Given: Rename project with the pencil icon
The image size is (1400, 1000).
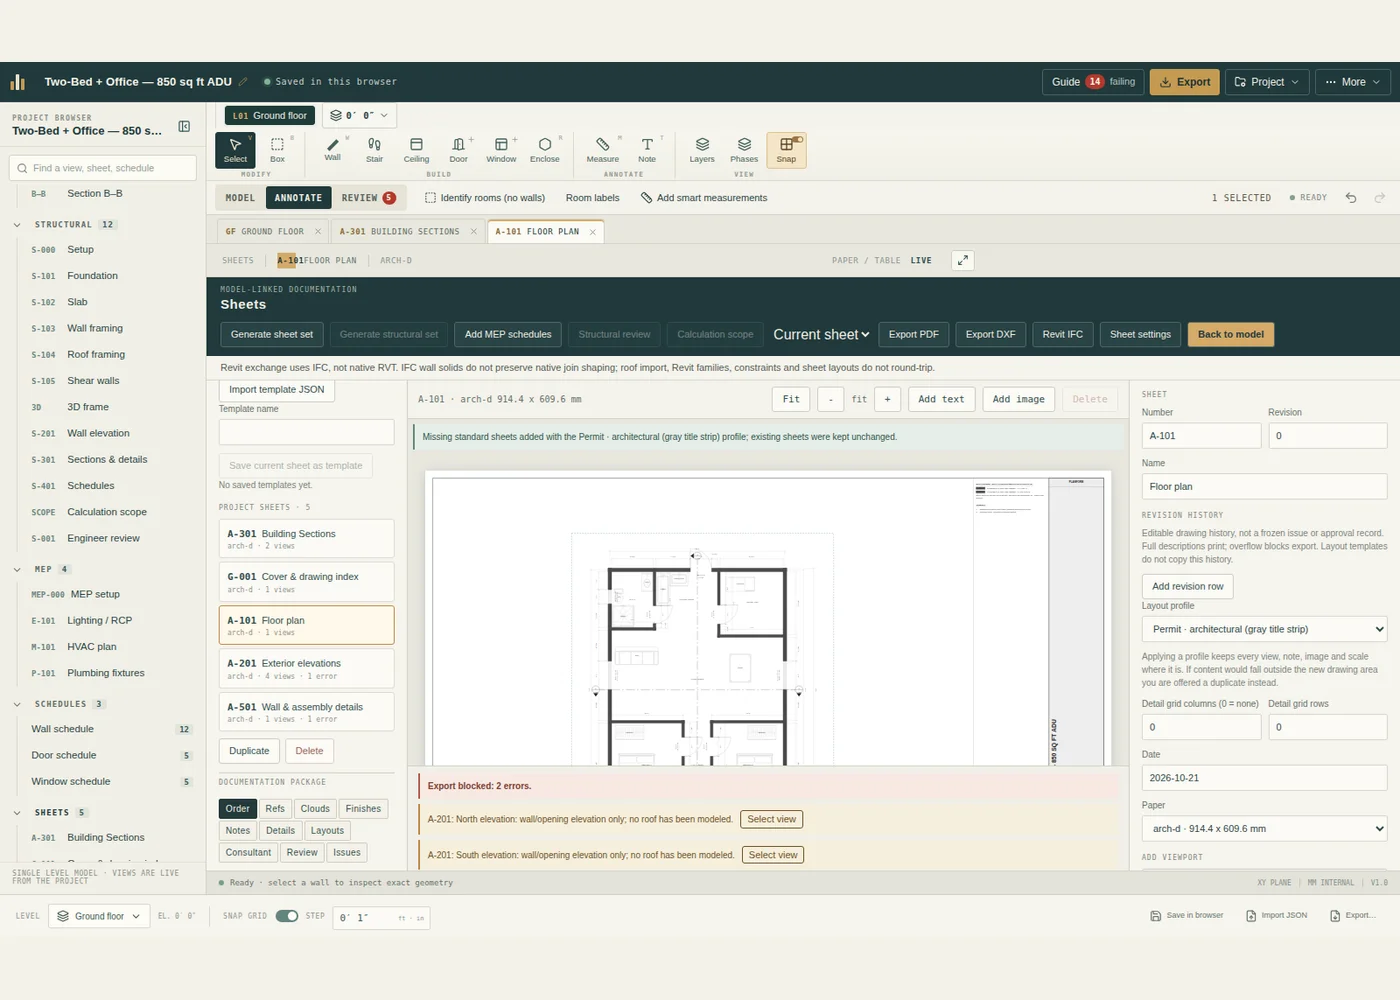Looking at the screenshot, I should coord(243,82).
